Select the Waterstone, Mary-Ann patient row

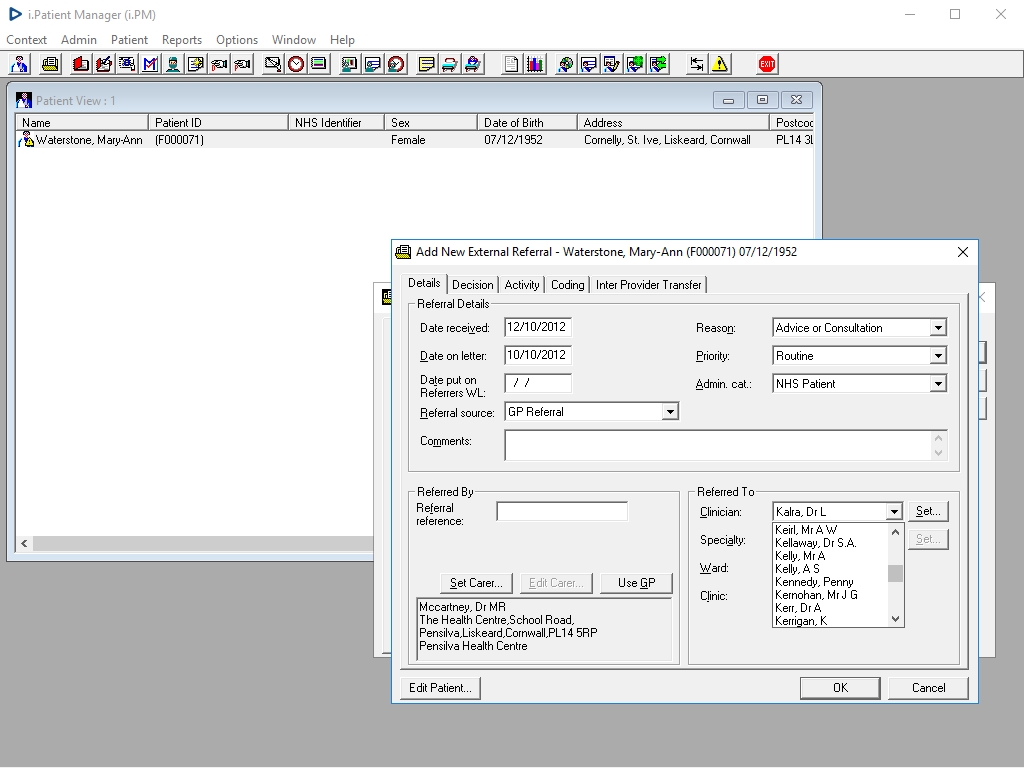point(415,140)
